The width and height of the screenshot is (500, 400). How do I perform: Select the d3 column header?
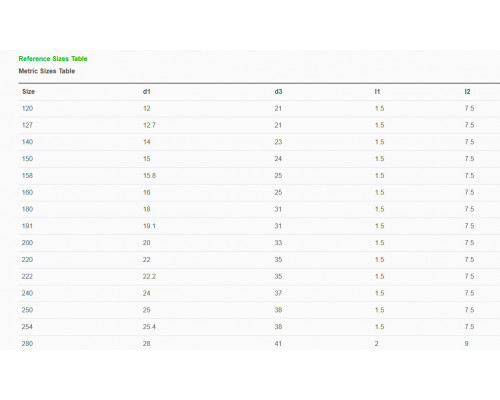[x=278, y=92]
